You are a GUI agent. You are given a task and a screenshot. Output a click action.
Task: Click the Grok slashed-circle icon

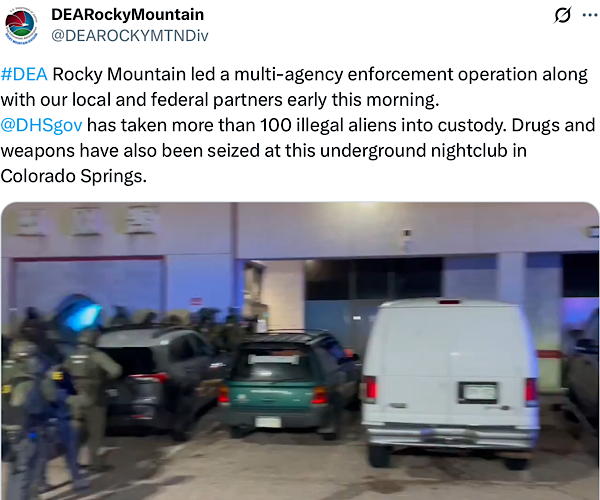point(562,15)
